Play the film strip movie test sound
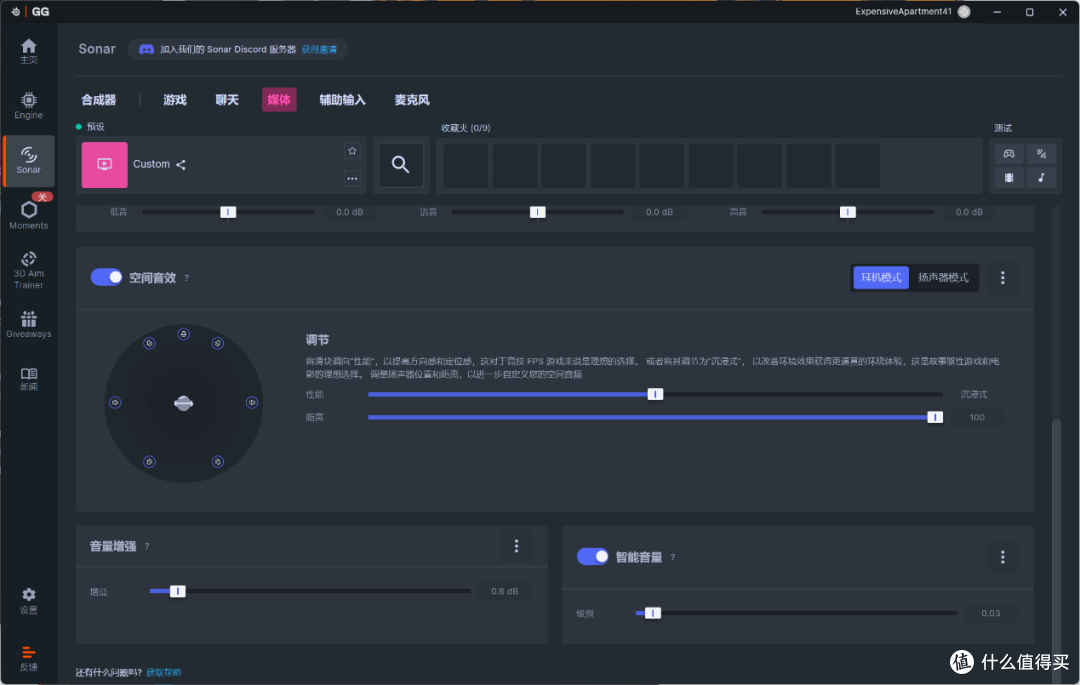Image resolution: width=1080 pixels, height=685 pixels. coord(1008,178)
